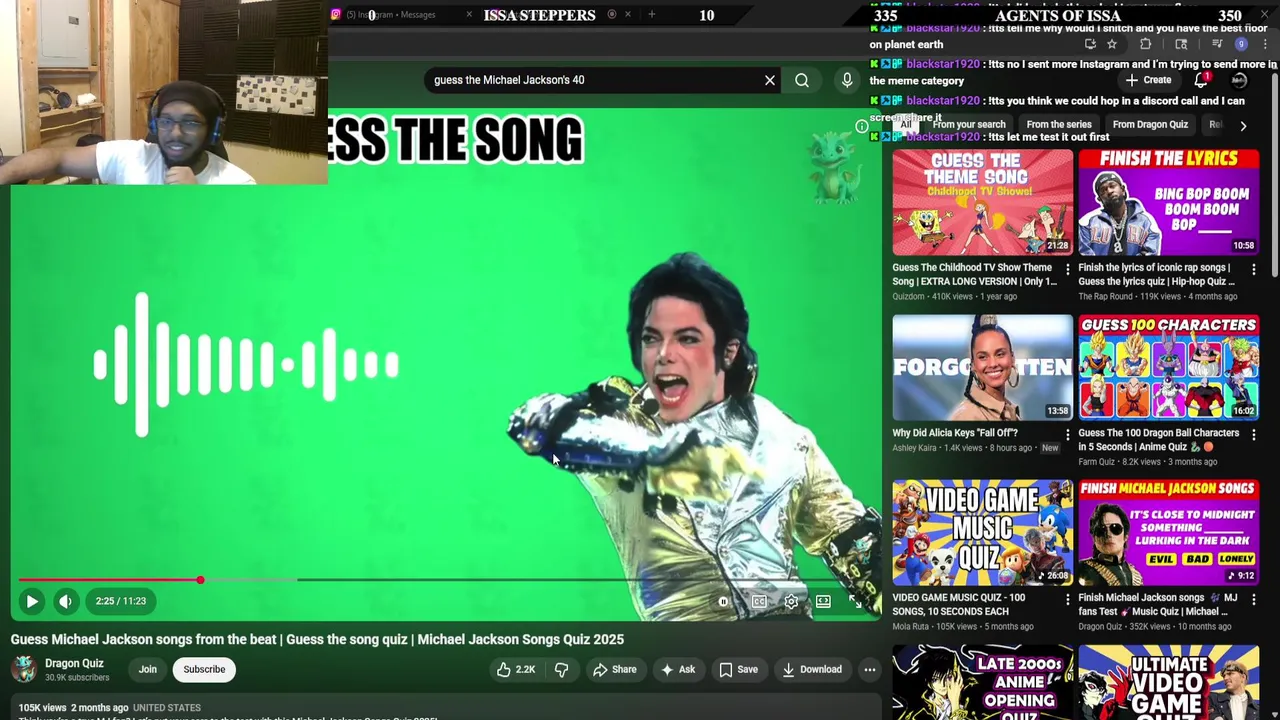1280x720 pixels.
Task: Open menu for Guess The Childhood TV Show video
Action: point(1067,269)
